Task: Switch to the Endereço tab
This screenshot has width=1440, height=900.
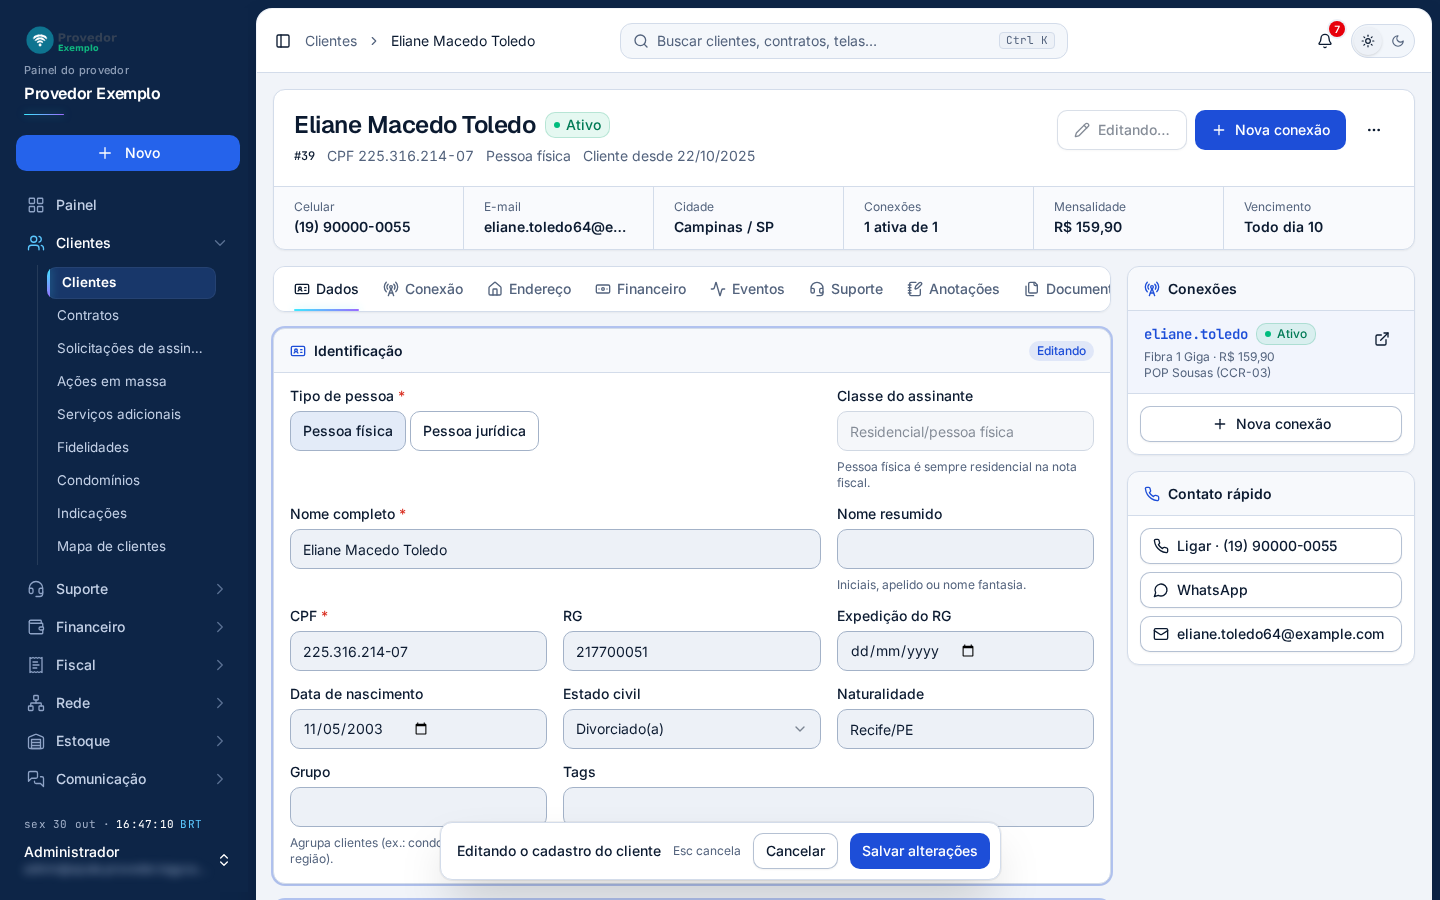Action: pyautogui.click(x=529, y=289)
